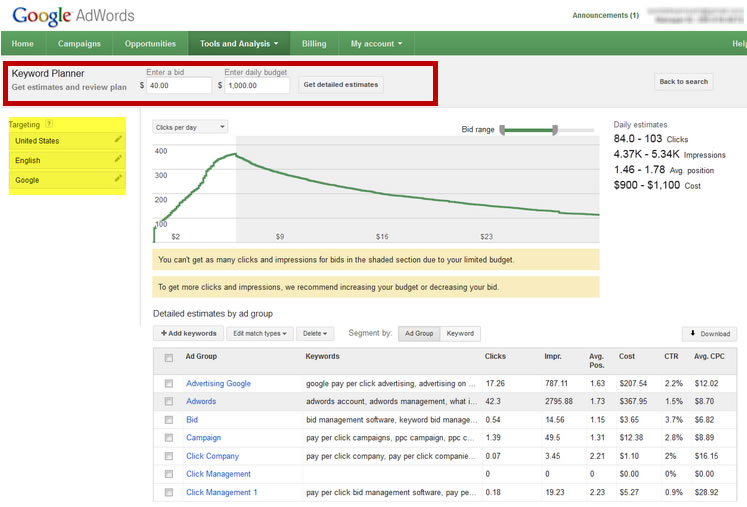Viewport: 747px width, 507px height.
Task: Click the Keywords column header
Action: (323, 356)
